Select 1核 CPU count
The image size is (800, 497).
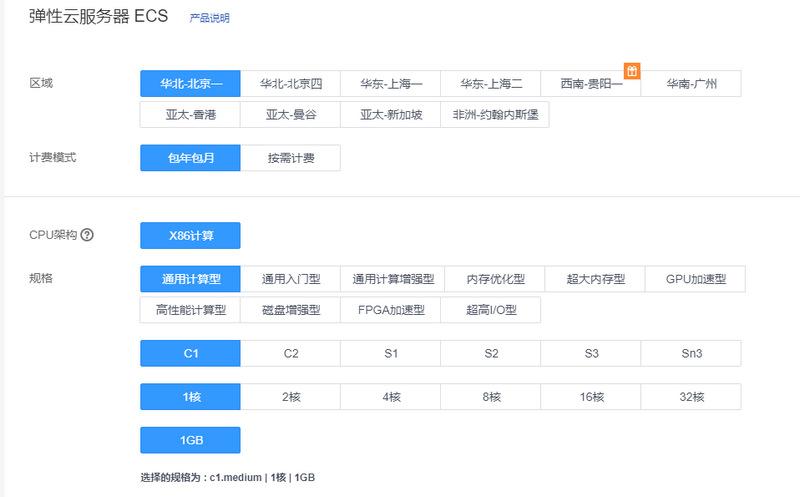(190, 396)
